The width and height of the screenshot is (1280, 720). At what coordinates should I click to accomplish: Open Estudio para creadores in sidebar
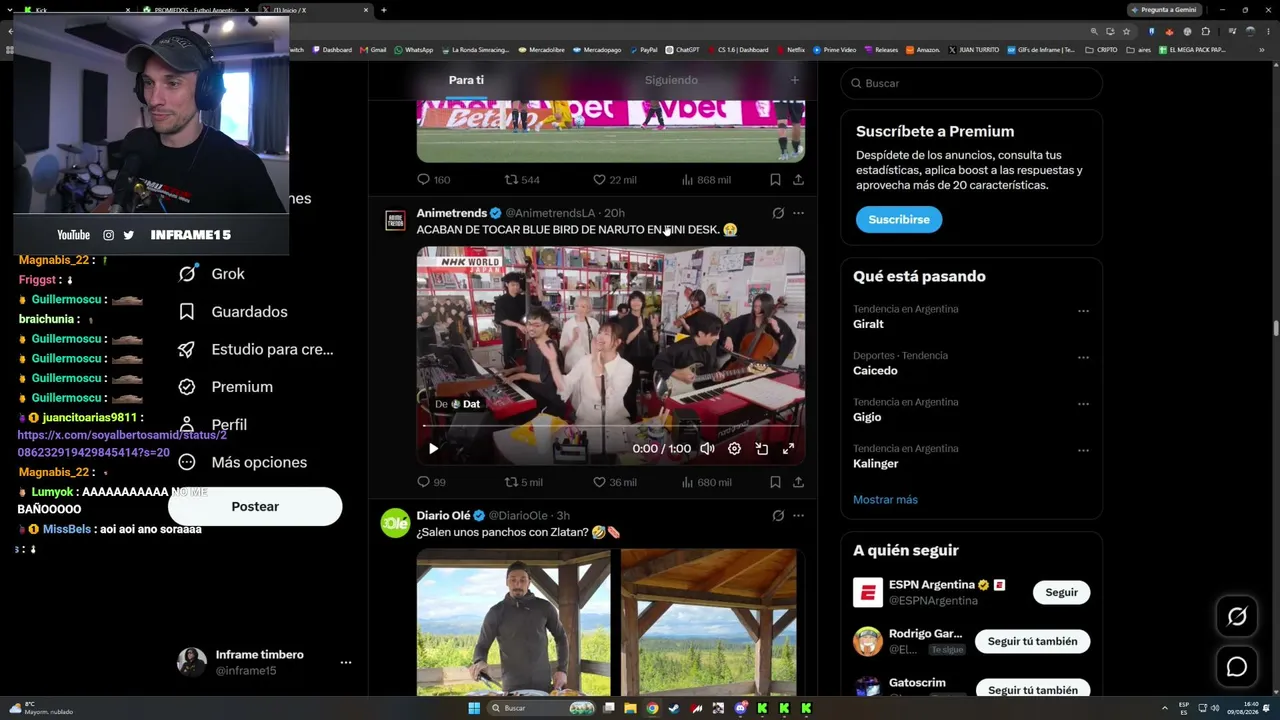pyautogui.click(x=255, y=349)
